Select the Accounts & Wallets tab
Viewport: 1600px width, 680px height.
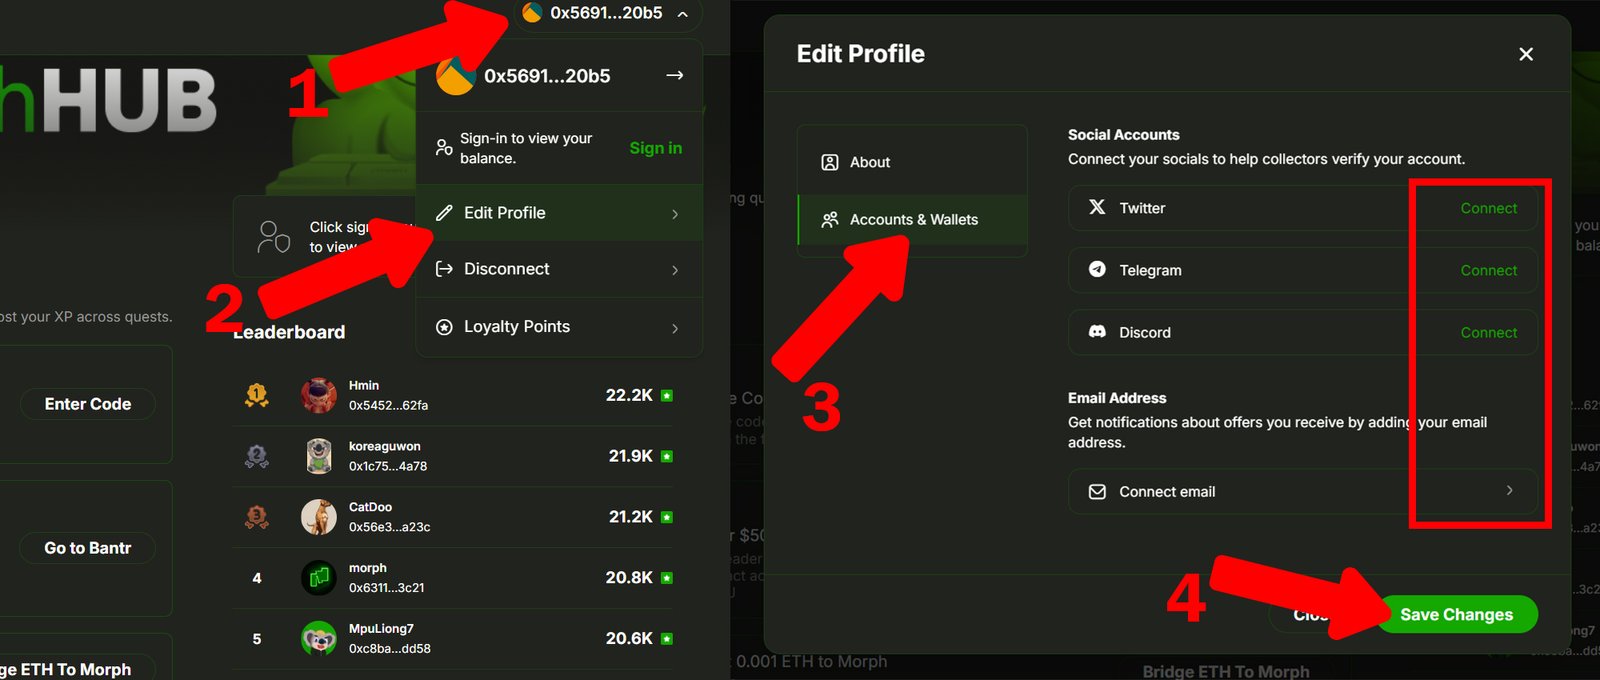[913, 220]
